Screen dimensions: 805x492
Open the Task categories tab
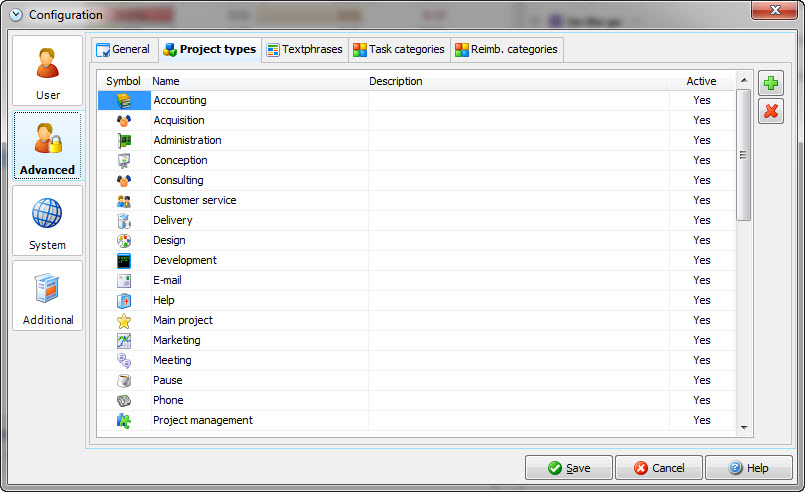tap(398, 49)
